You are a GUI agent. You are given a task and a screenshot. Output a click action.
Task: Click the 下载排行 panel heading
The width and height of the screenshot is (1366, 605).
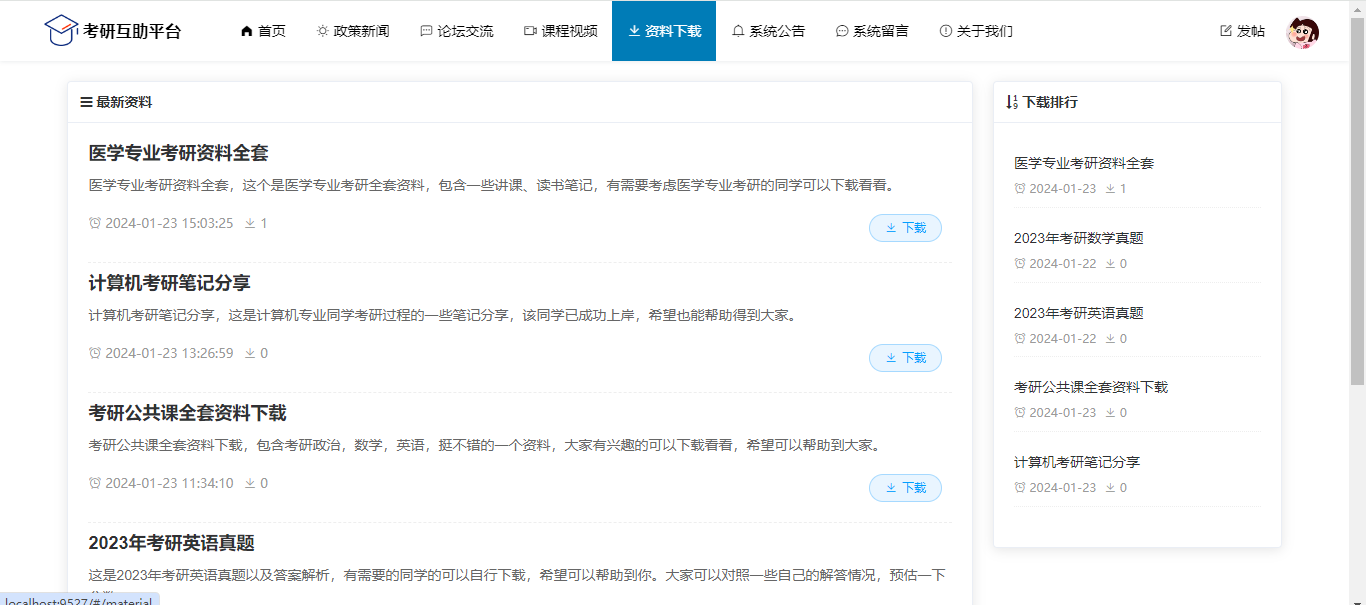(1050, 102)
